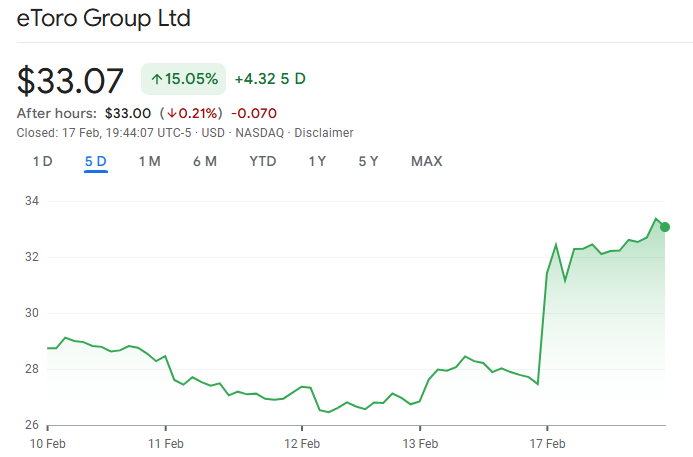Screen dimensions: 693x457
Task: View the 1 Y price chart
Action: (317, 161)
